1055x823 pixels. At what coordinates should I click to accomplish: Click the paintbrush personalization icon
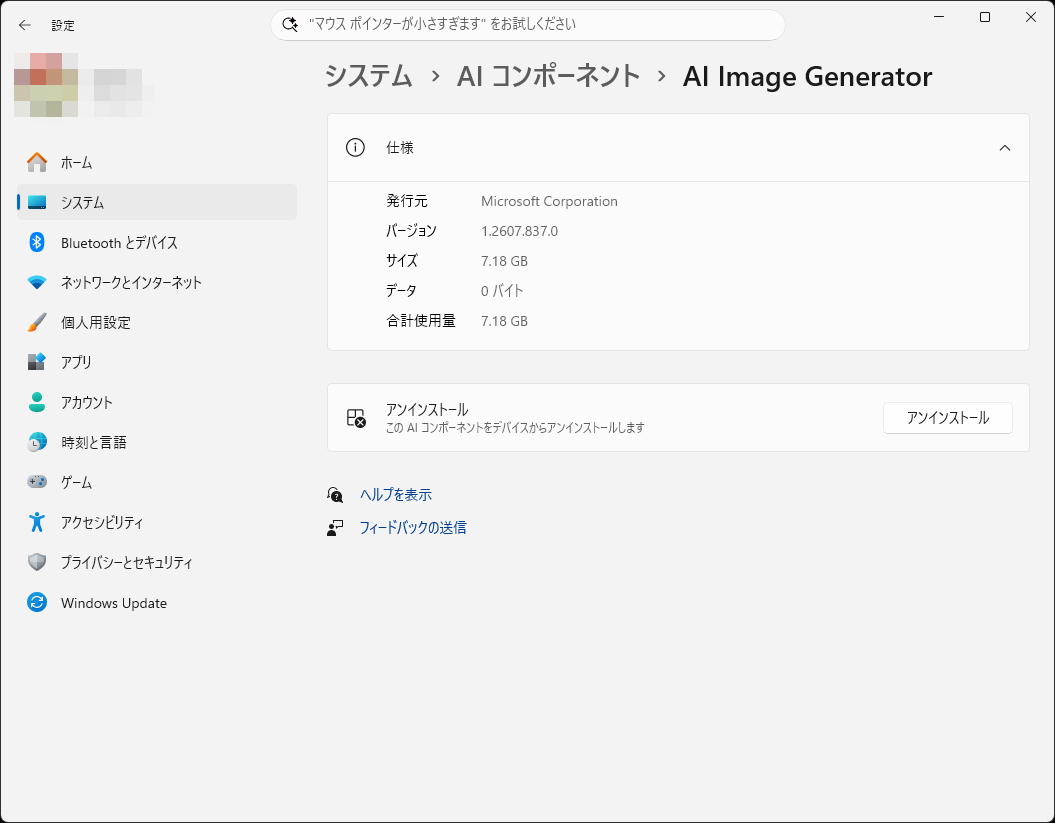(x=37, y=322)
